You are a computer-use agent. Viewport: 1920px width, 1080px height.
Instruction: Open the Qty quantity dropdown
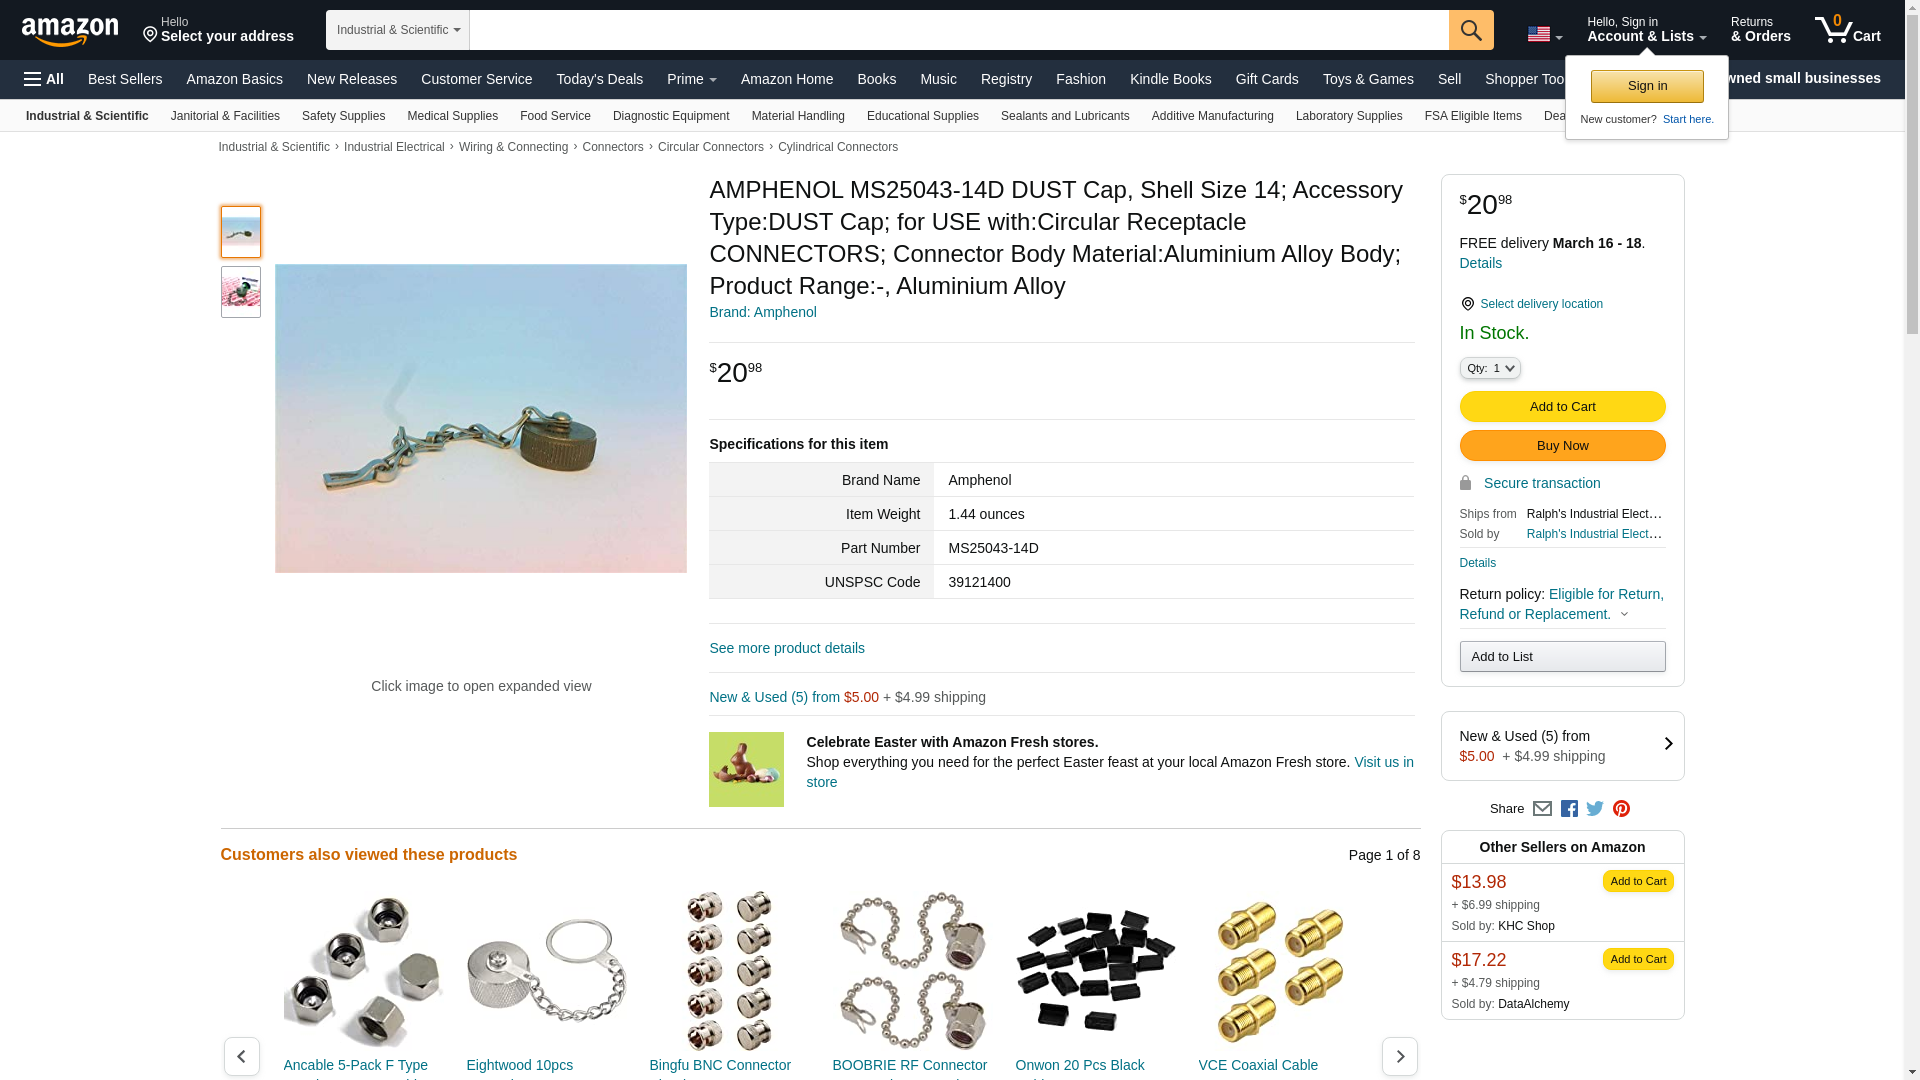[x=1489, y=368]
